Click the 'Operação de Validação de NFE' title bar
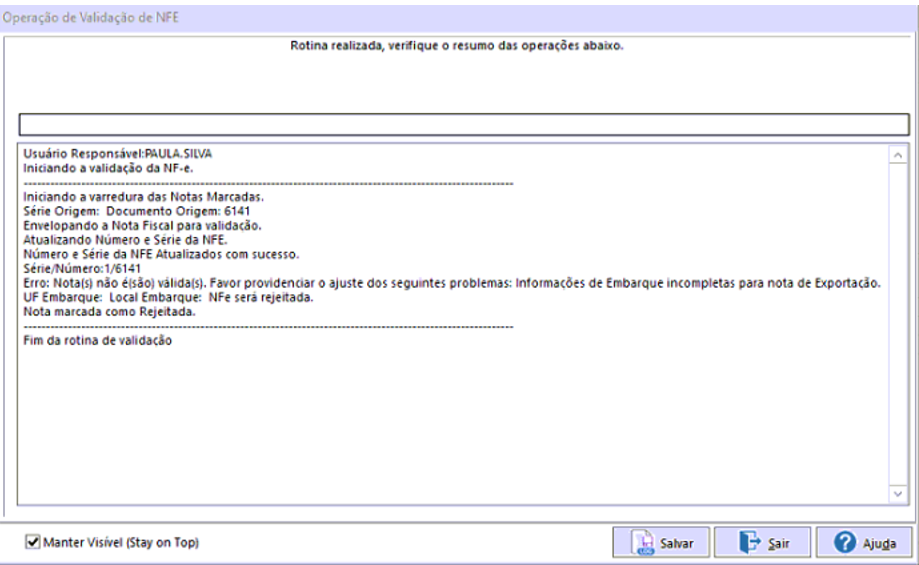Image resolution: width=919 pixels, height=565 pixels. (460, 18)
